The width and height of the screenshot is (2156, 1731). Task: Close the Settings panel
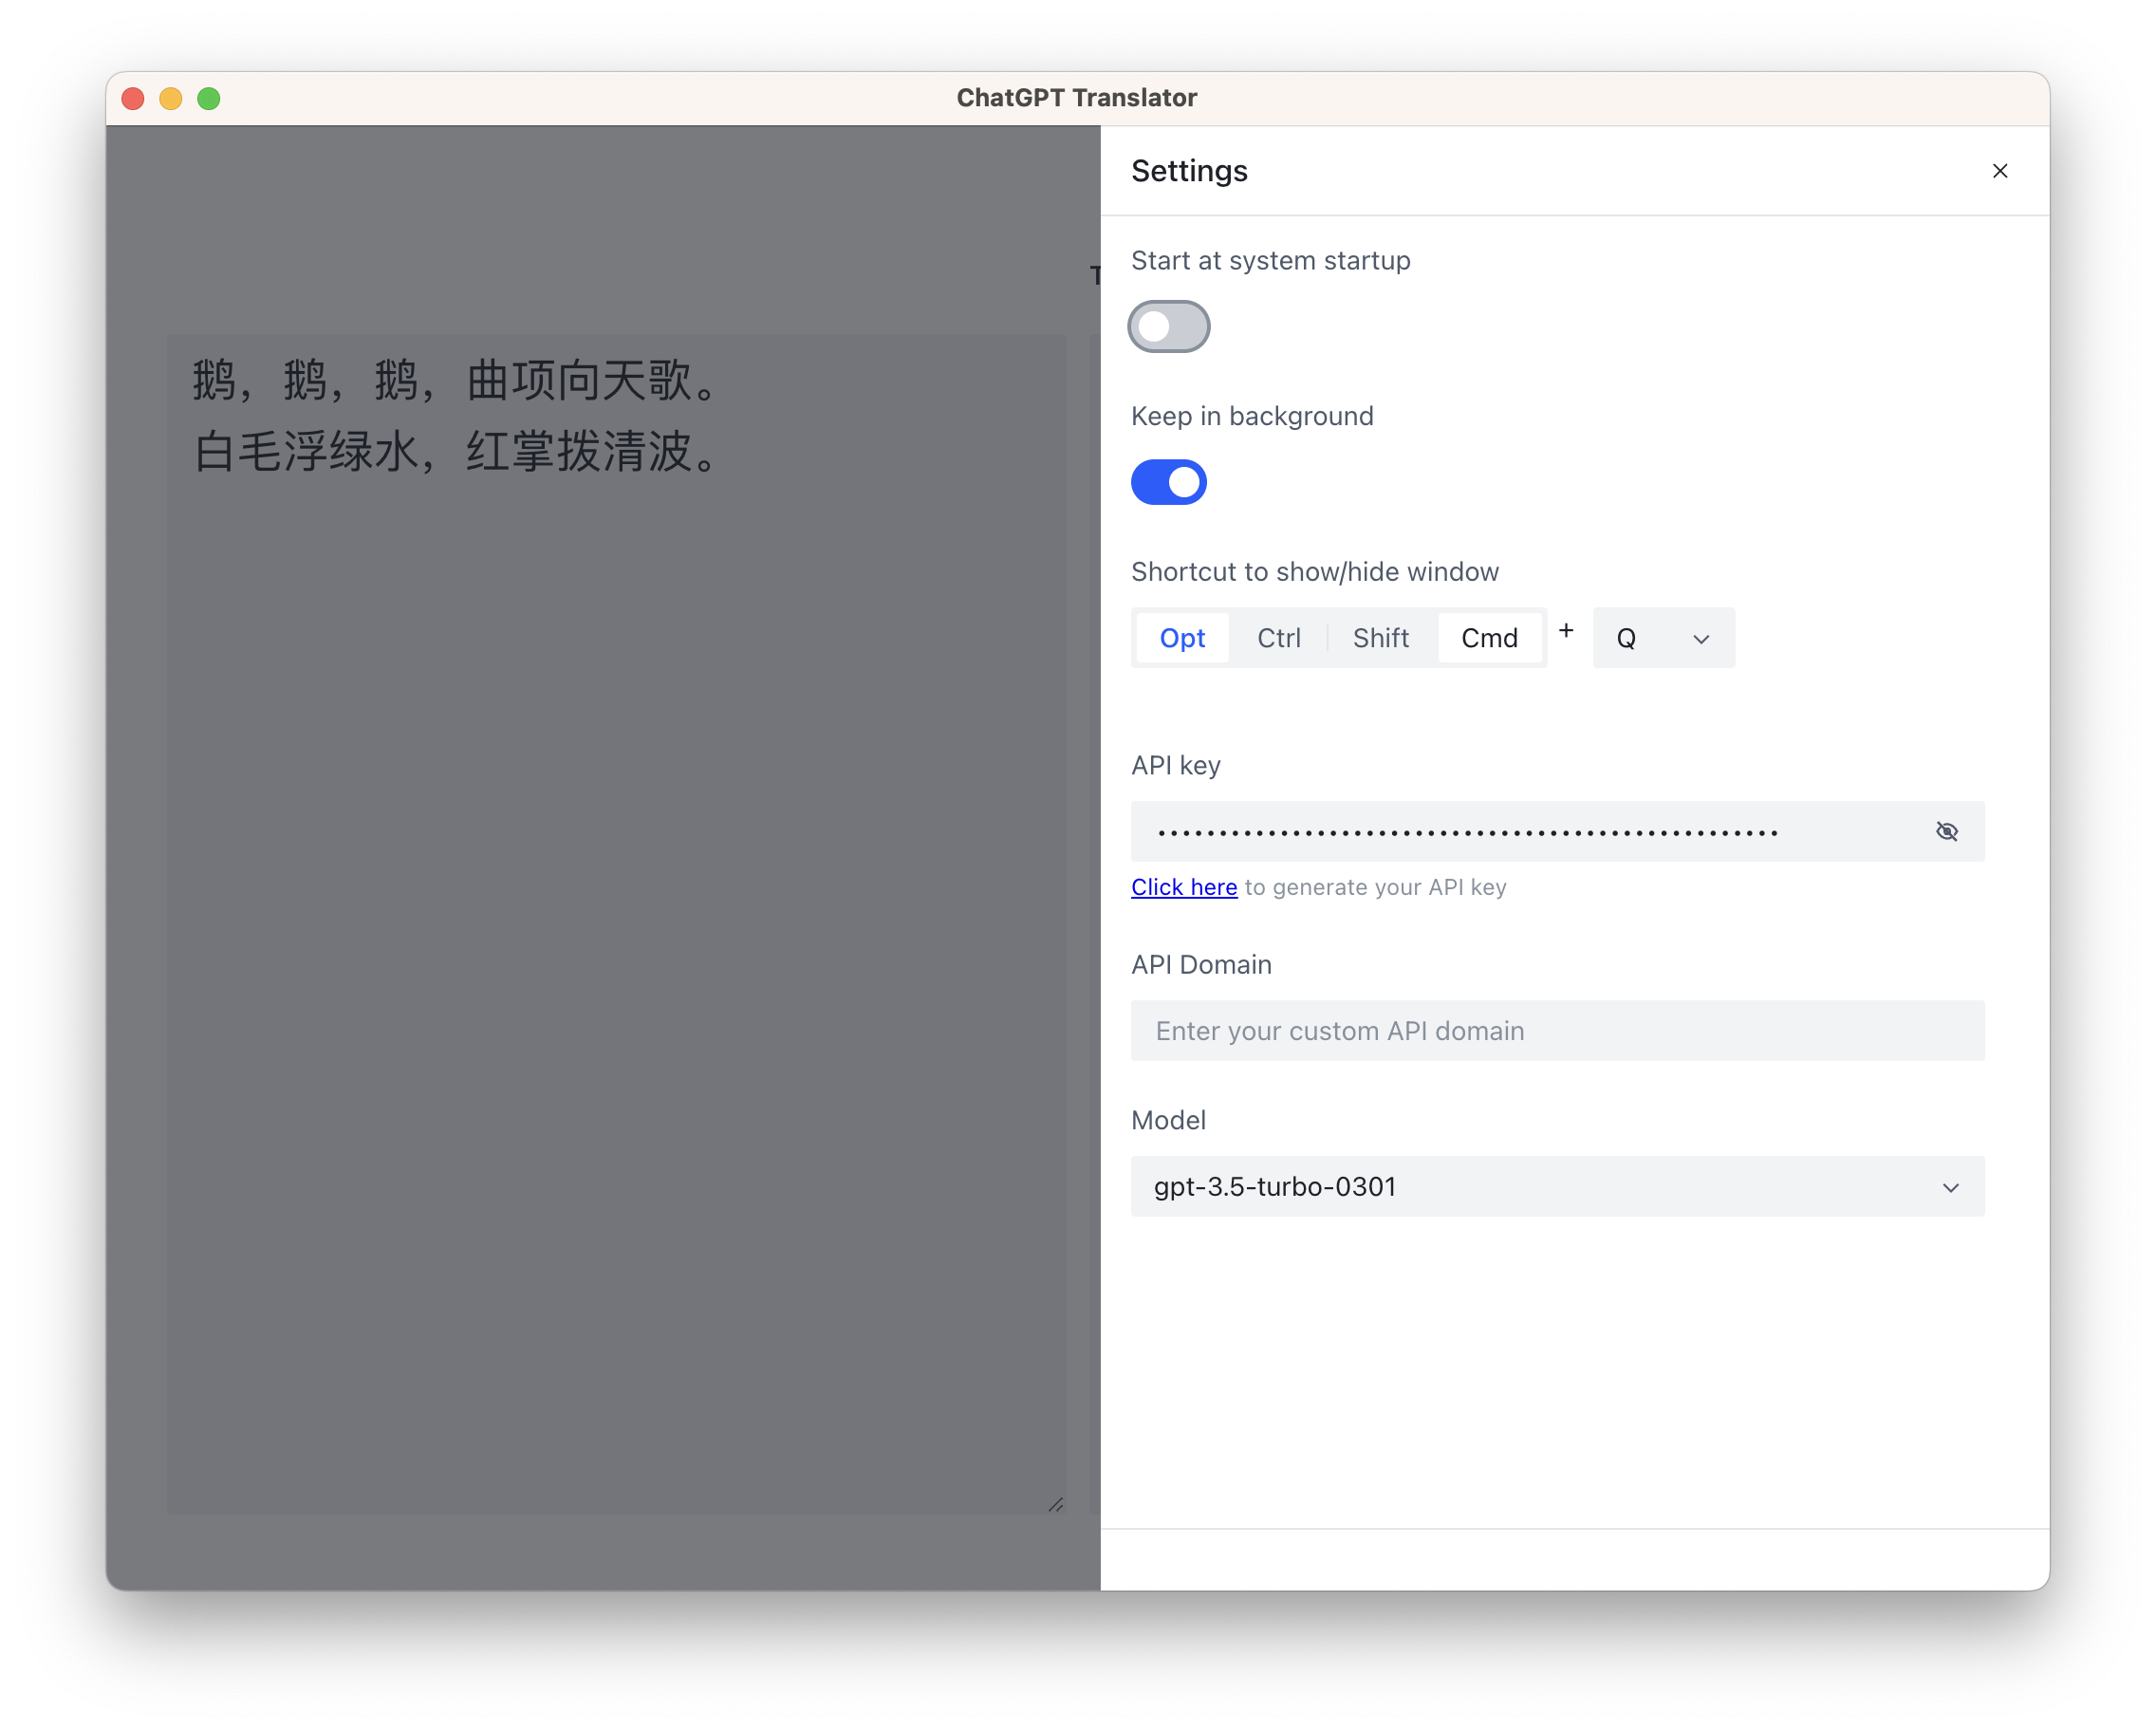tap(1999, 171)
